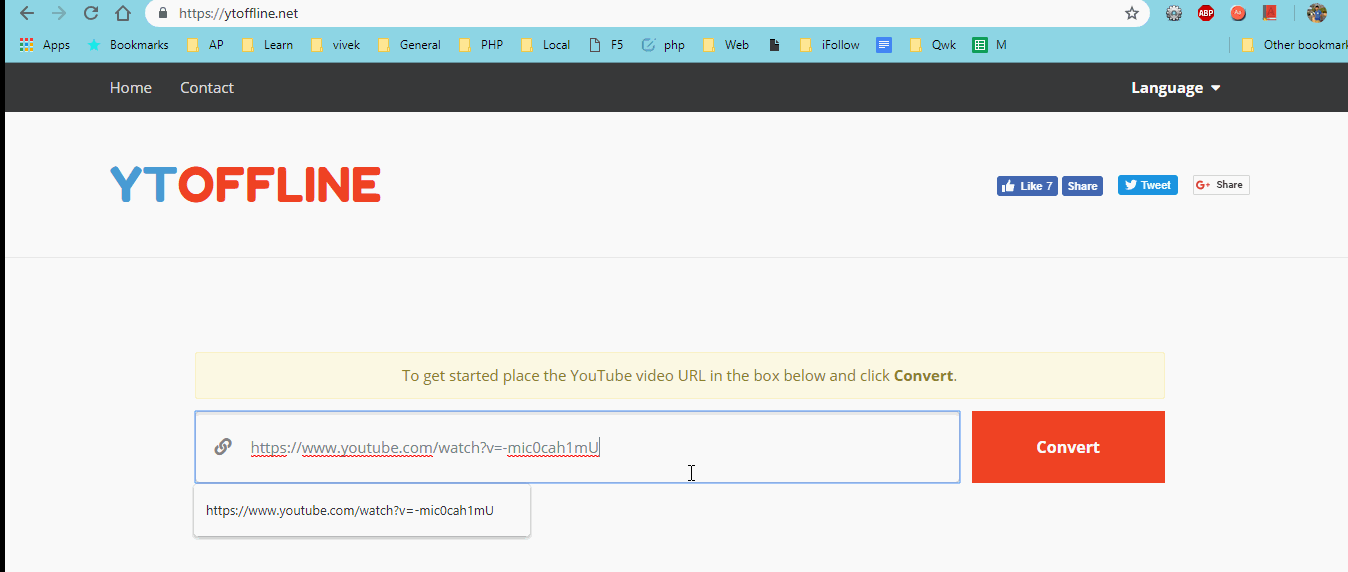Select the autocomplete YouTube URL suggestion
The height and width of the screenshot is (572, 1348).
pos(350,510)
